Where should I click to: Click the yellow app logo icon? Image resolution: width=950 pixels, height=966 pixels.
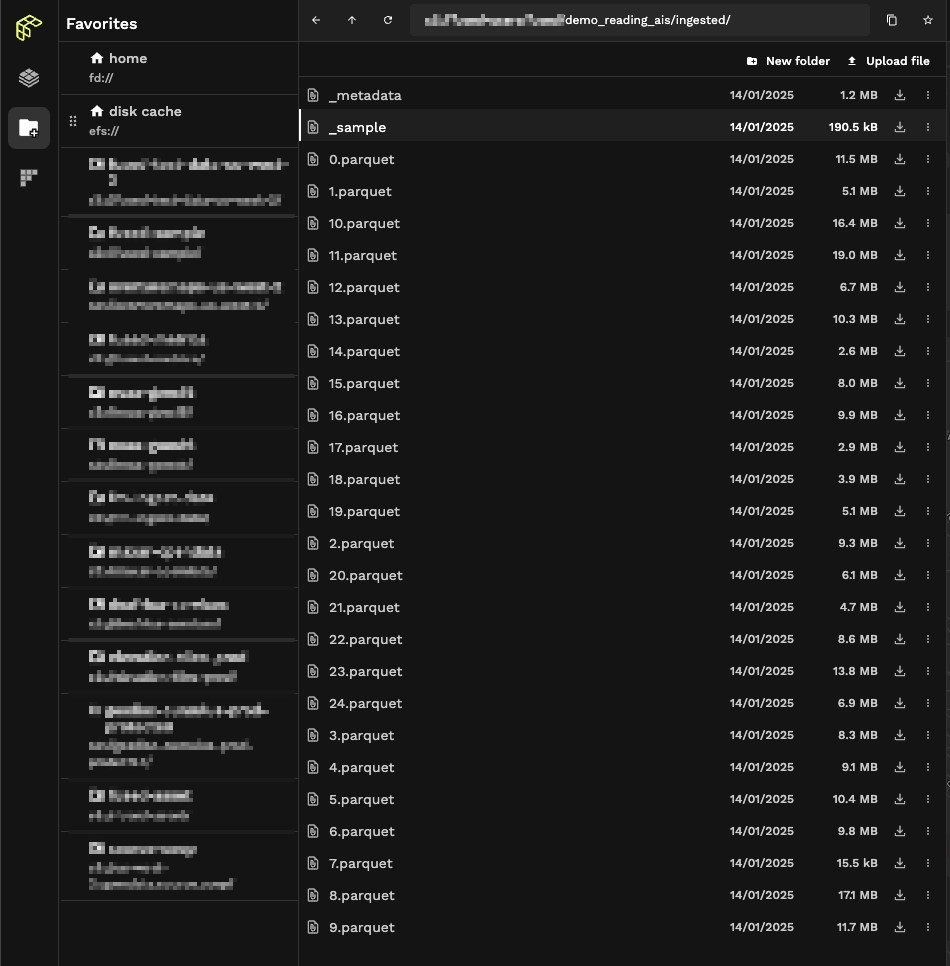click(28, 28)
